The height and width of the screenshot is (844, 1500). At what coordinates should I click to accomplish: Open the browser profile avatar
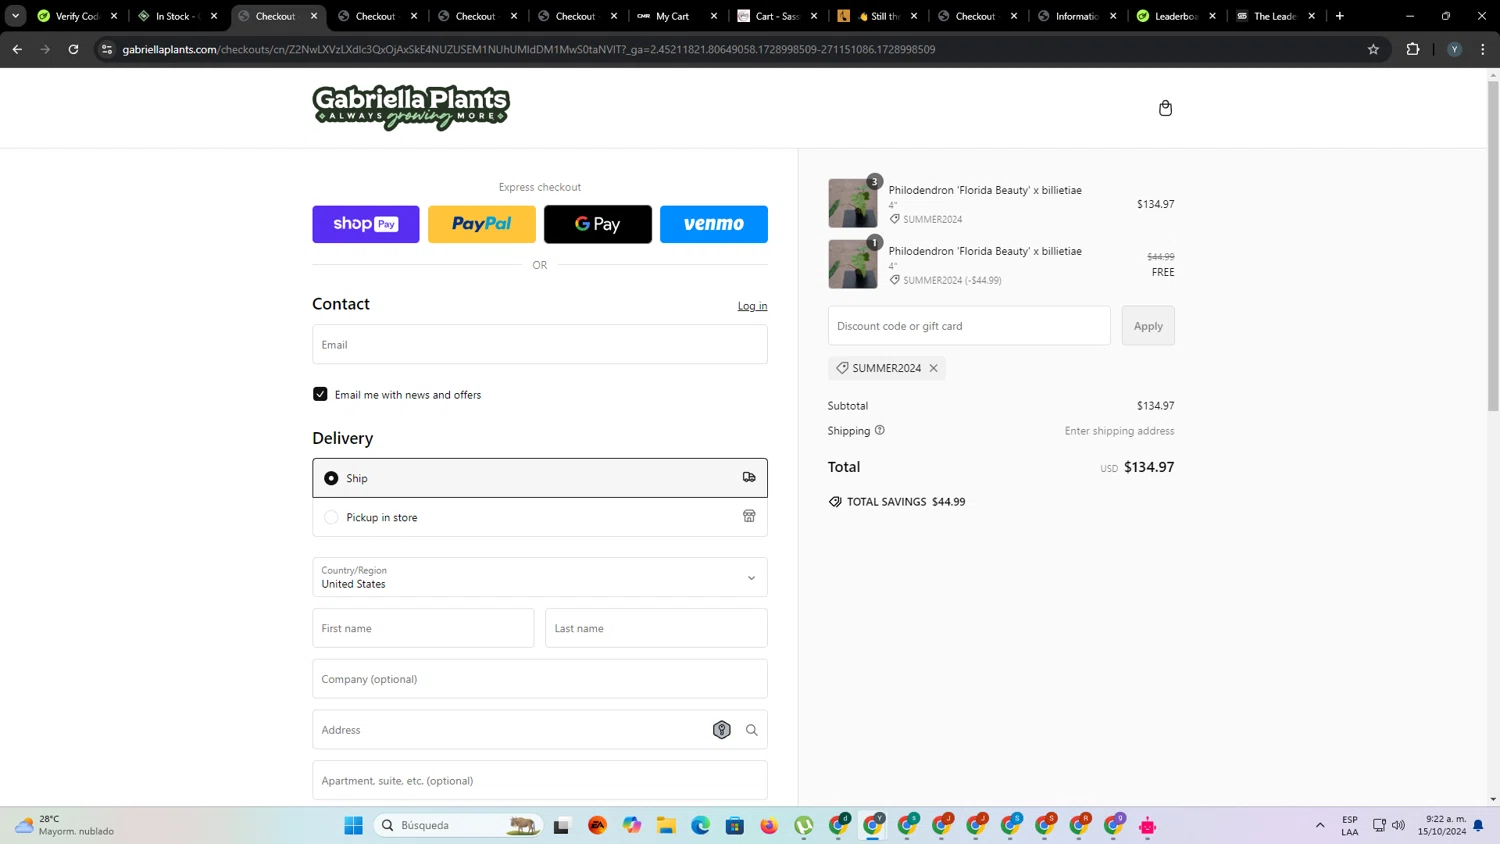pos(1455,49)
